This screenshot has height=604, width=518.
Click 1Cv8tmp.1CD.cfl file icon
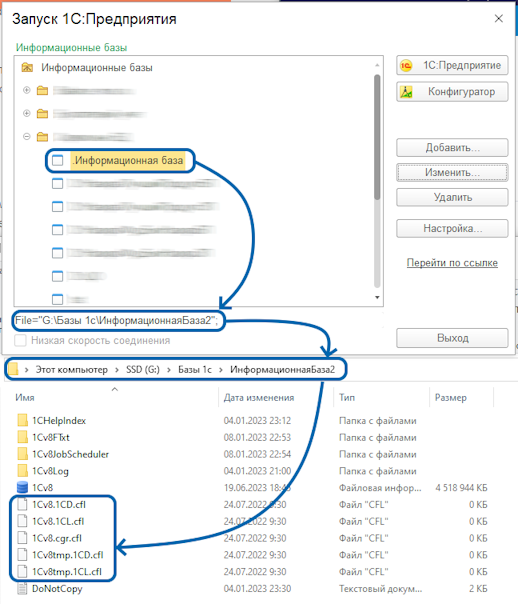[22, 555]
